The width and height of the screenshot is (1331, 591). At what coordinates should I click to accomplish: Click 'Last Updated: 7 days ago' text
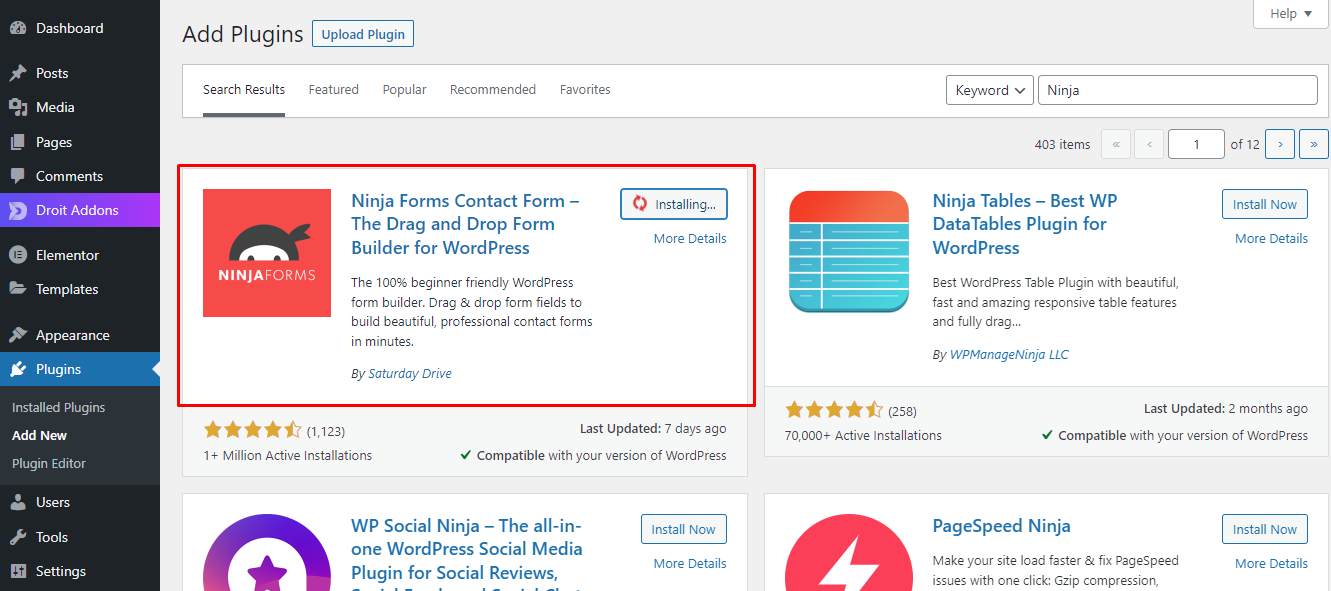(x=653, y=429)
